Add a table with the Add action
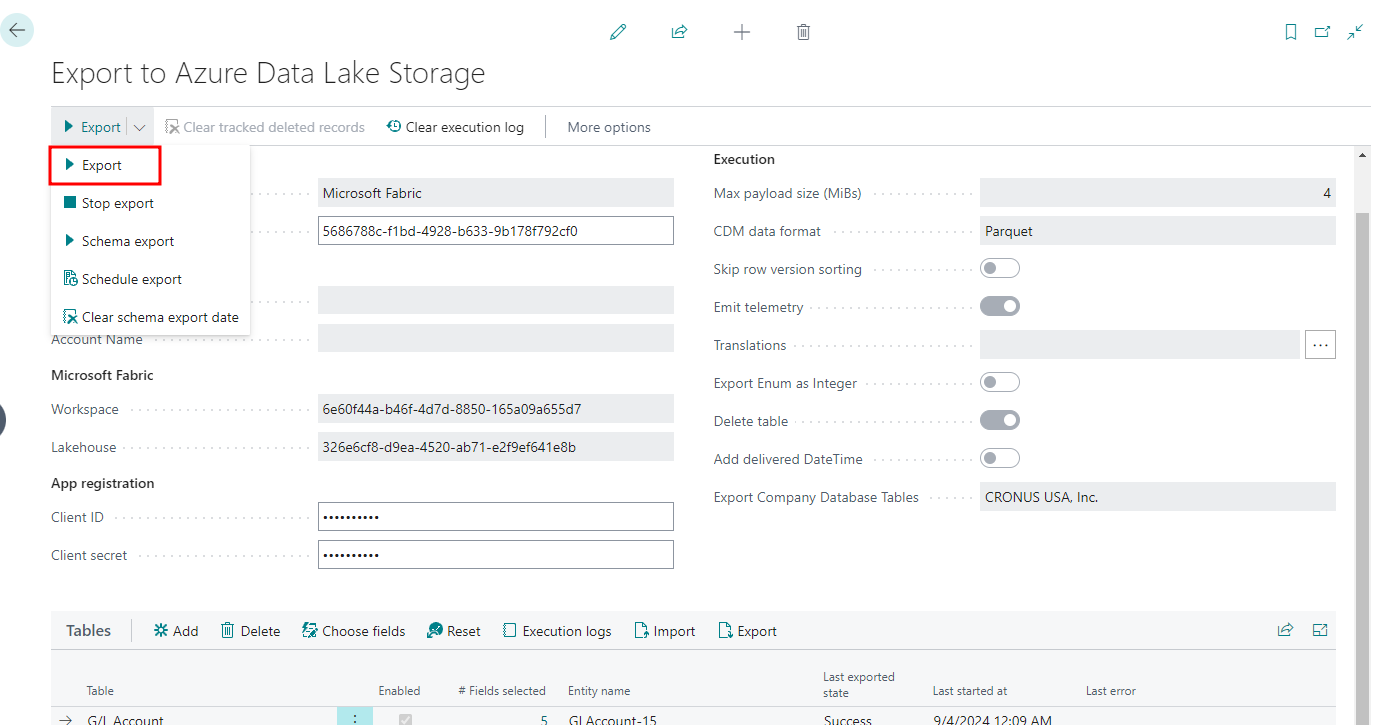 176,631
